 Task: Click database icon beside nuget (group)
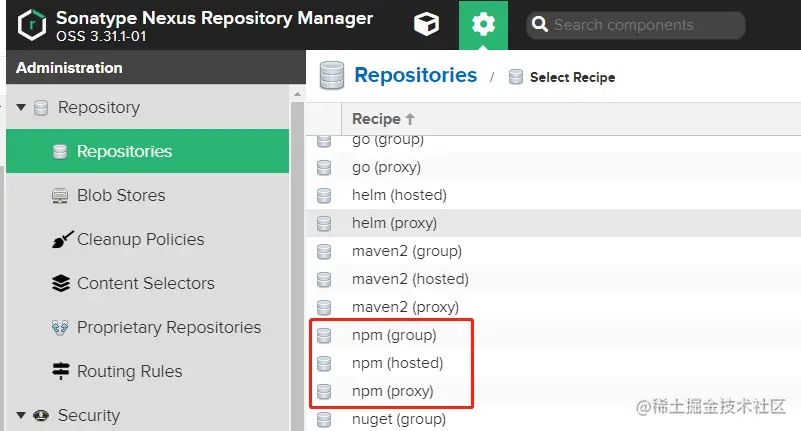click(324, 419)
